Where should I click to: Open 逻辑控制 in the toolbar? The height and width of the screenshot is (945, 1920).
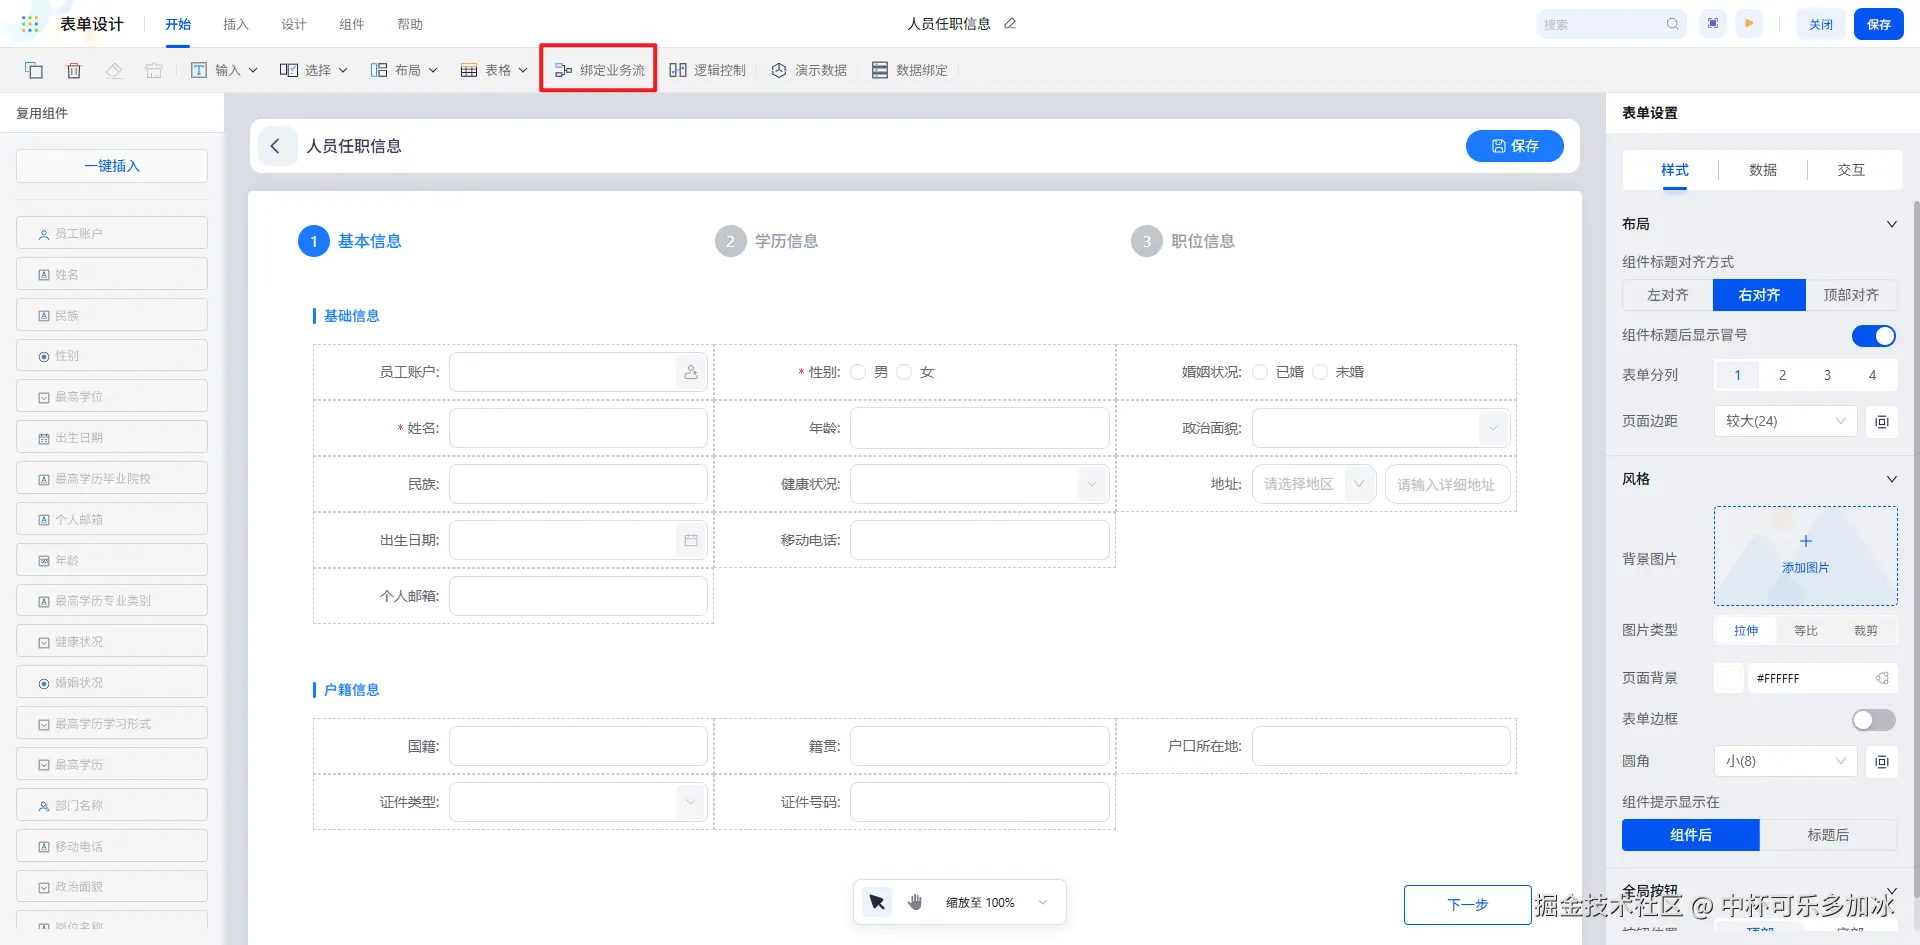(707, 70)
